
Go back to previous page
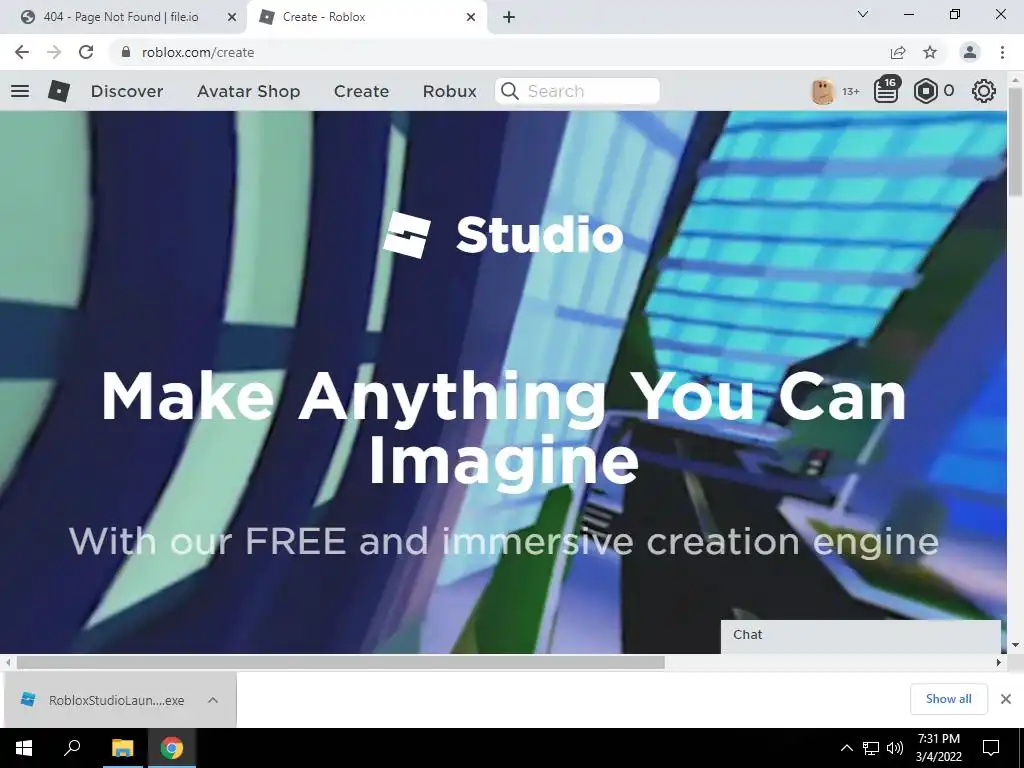coord(22,52)
